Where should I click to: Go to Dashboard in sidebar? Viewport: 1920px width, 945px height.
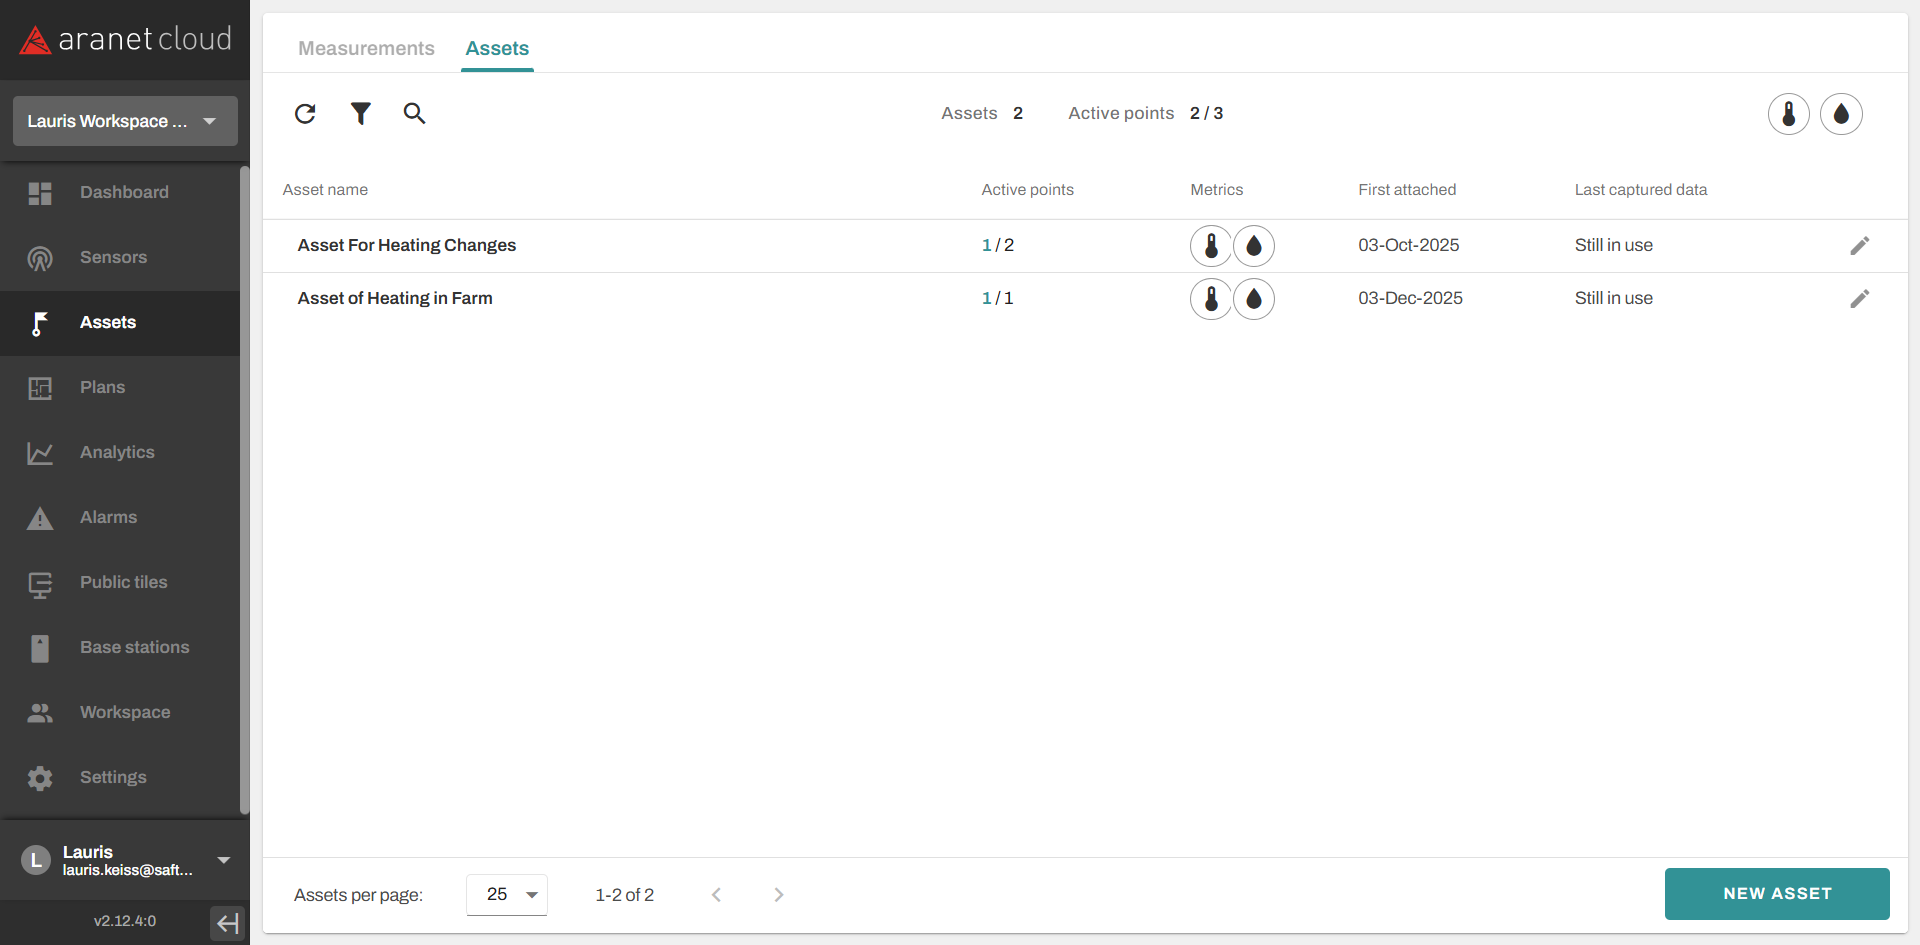coord(123,192)
